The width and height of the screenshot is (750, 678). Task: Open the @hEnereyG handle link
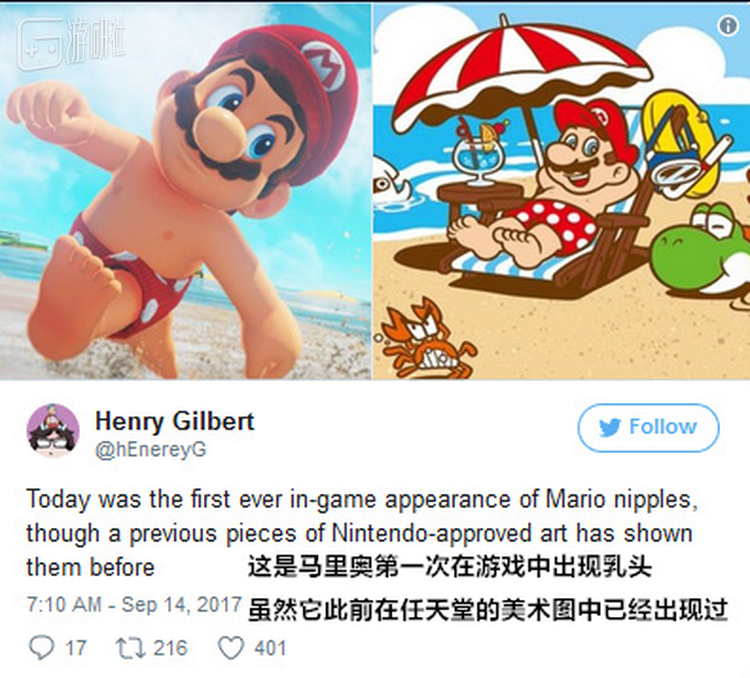[151, 450]
